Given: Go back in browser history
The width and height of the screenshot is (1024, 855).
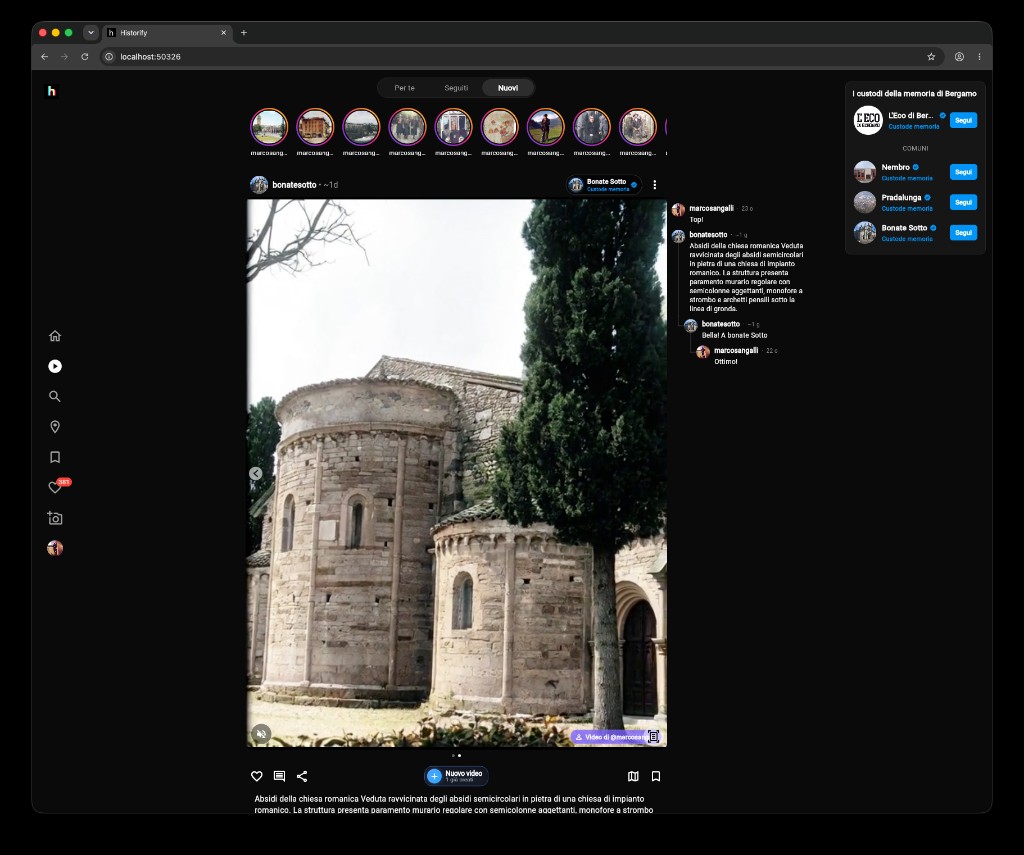Looking at the screenshot, I should [x=44, y=57].
